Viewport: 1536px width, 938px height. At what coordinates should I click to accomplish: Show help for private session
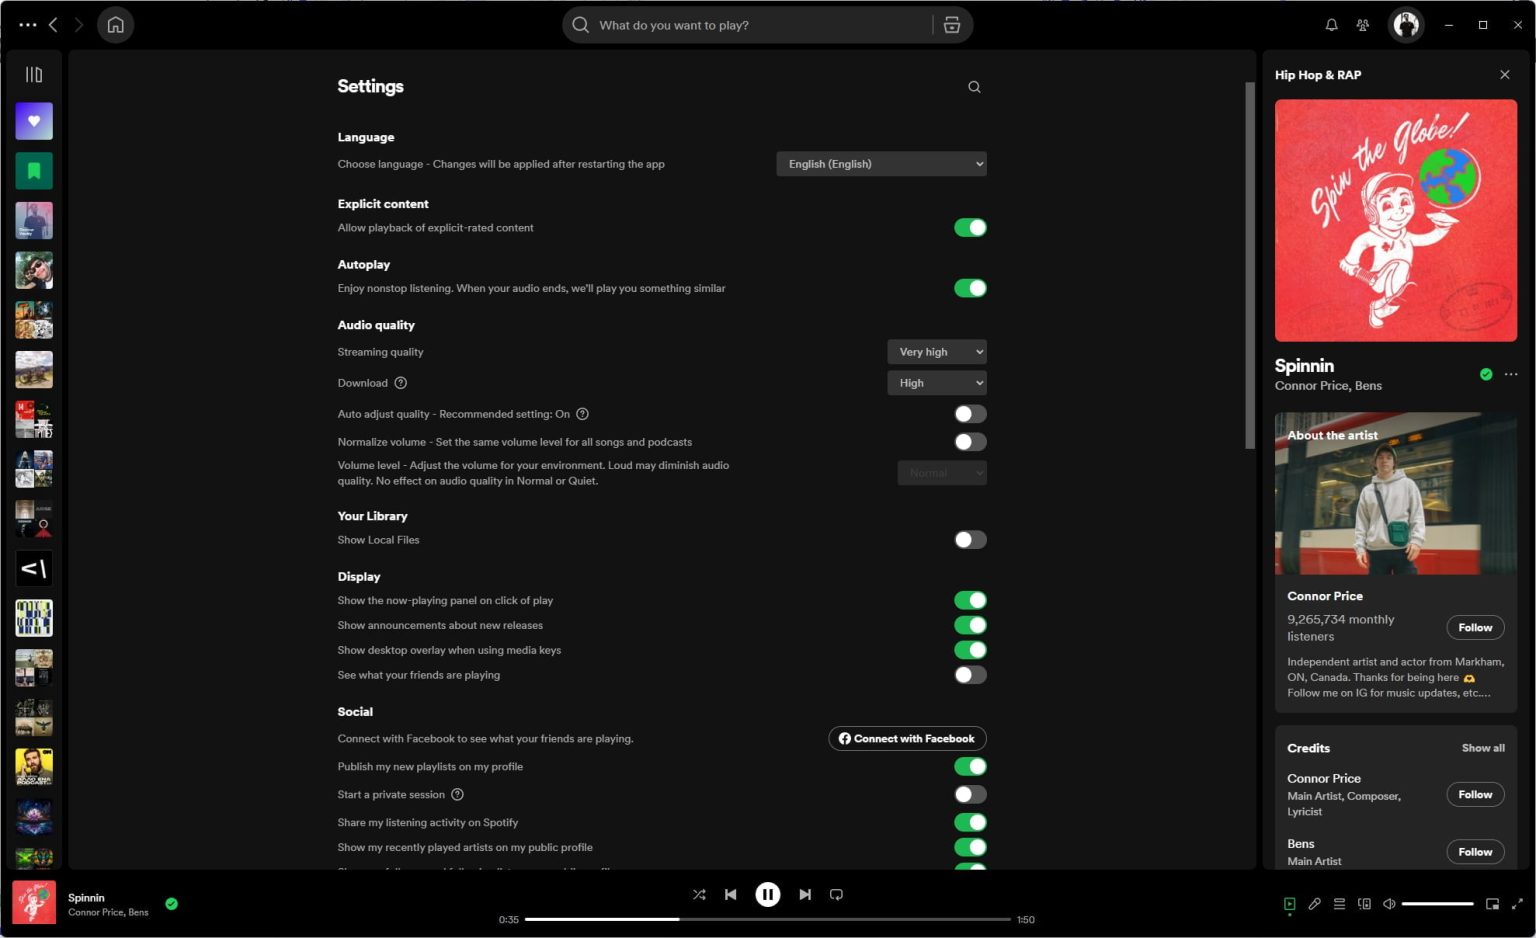[x=458, y=795]
